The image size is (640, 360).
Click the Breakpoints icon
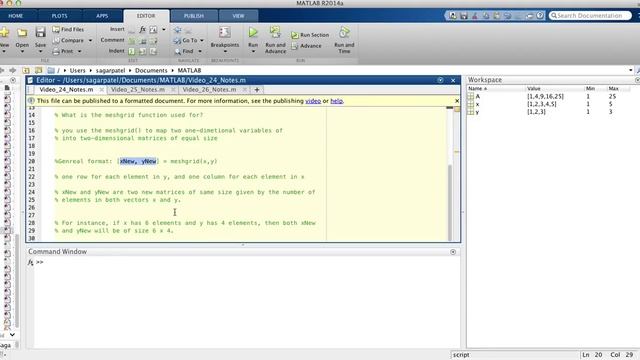224,32
